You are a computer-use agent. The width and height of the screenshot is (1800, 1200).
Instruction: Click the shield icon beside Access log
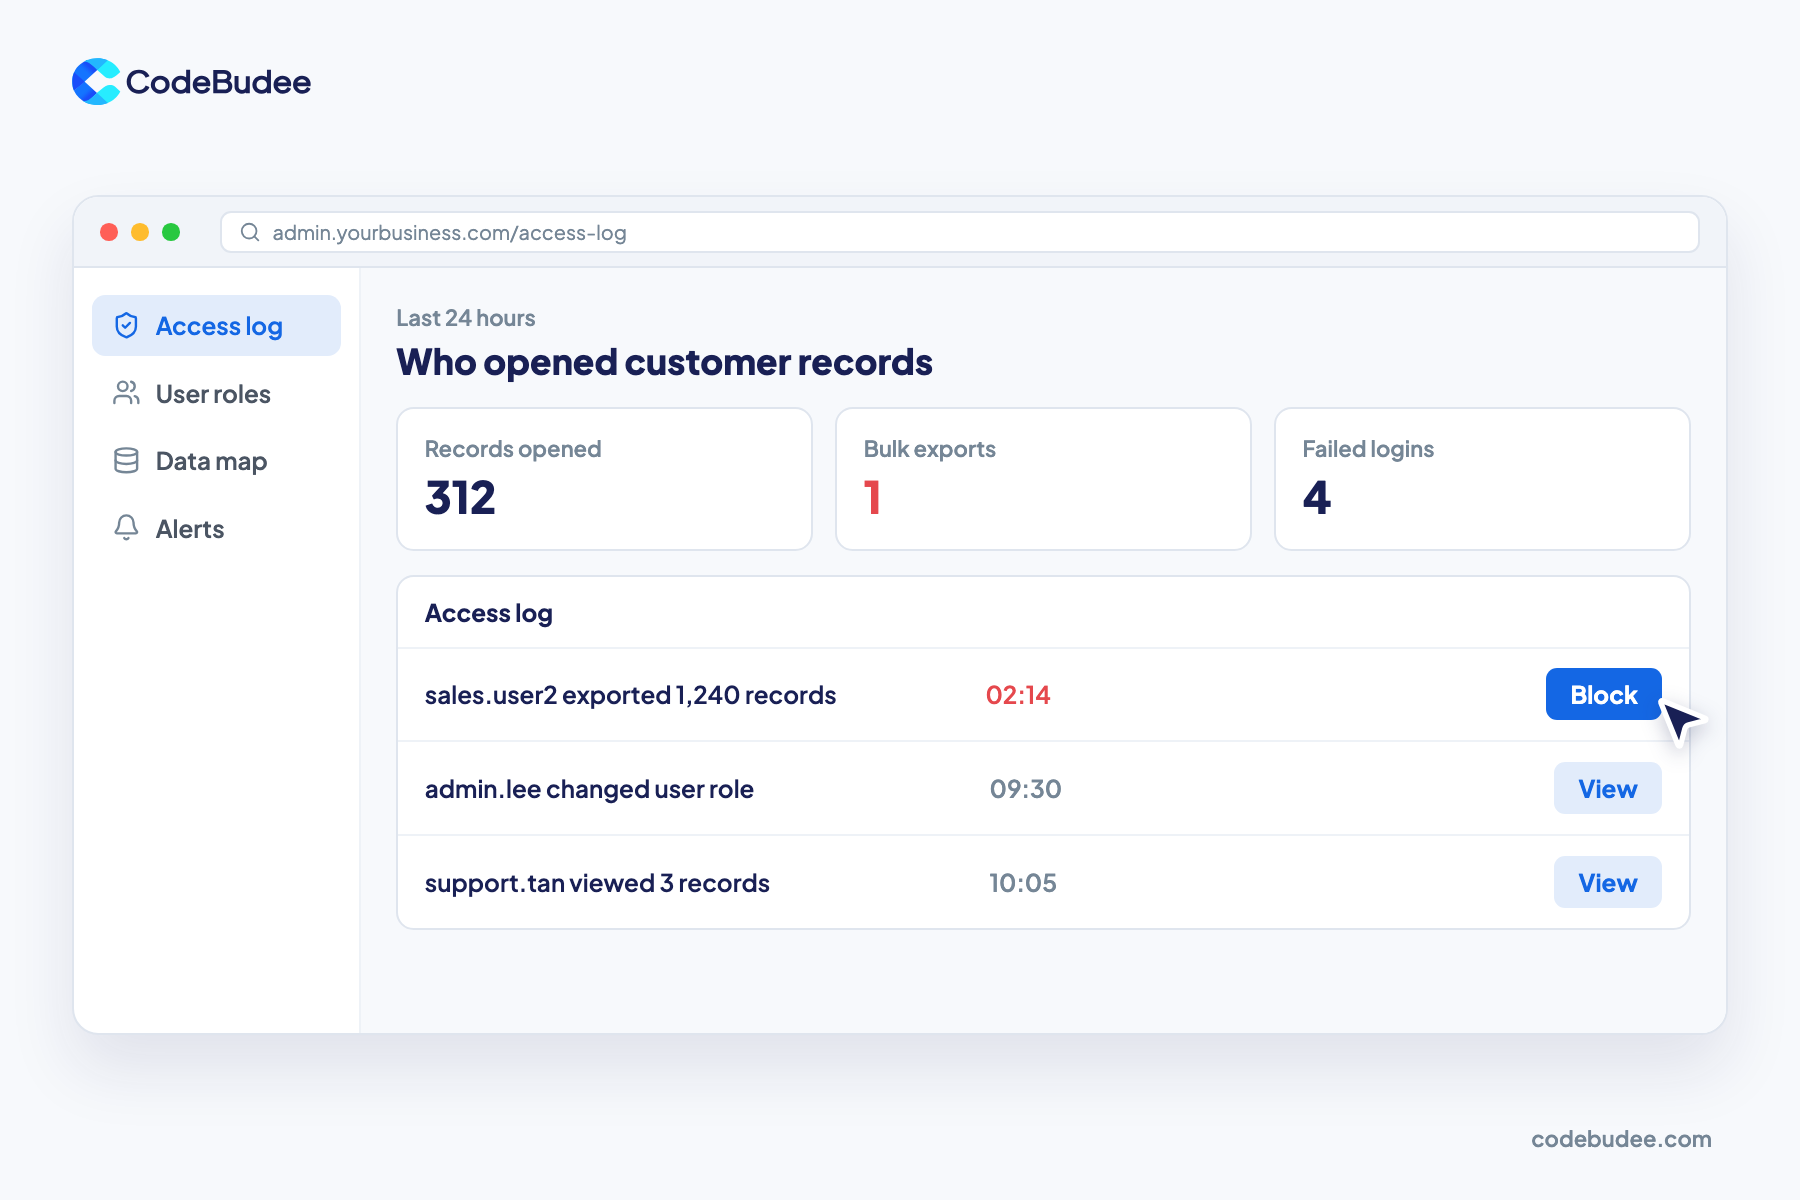(126, 325)
